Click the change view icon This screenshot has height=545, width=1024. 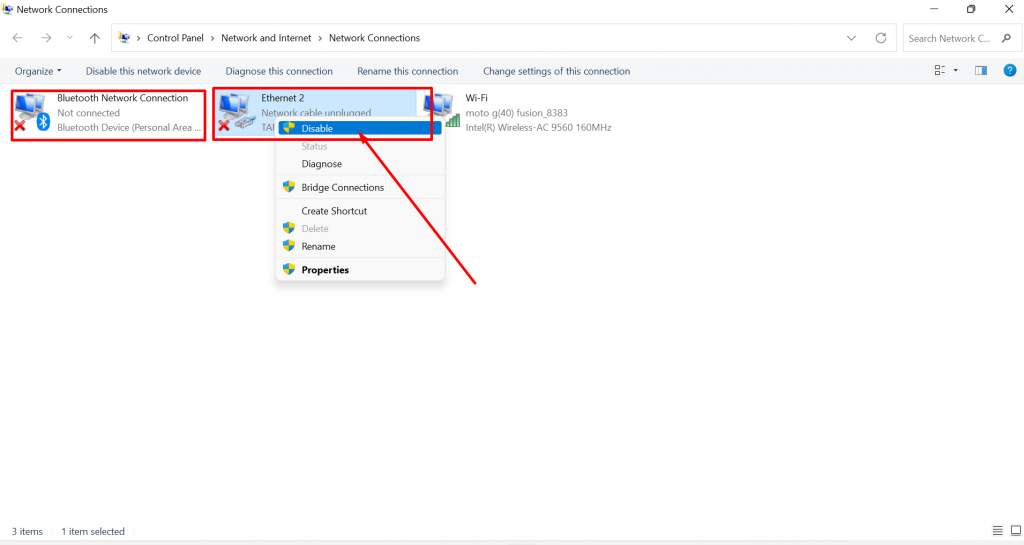(x=940, y=70)
